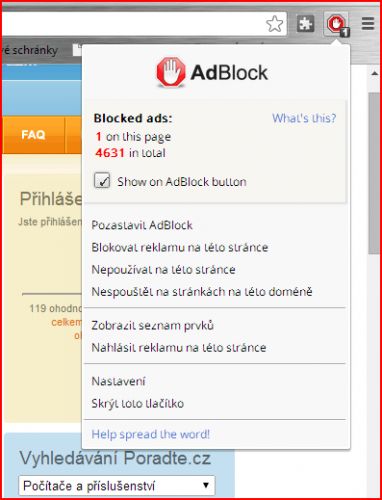The image size is (382, 500).
Task: Expand the Počítače a příslušenství dropdown
Action: [117, 485]
